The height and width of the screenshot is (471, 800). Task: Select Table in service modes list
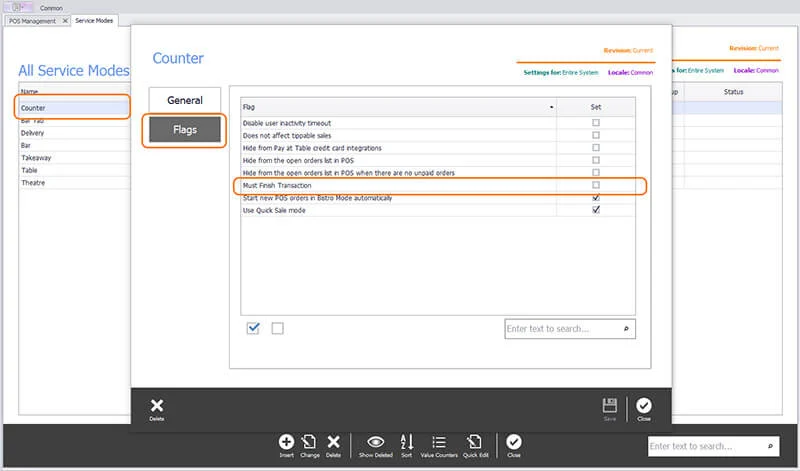point(74,170)
